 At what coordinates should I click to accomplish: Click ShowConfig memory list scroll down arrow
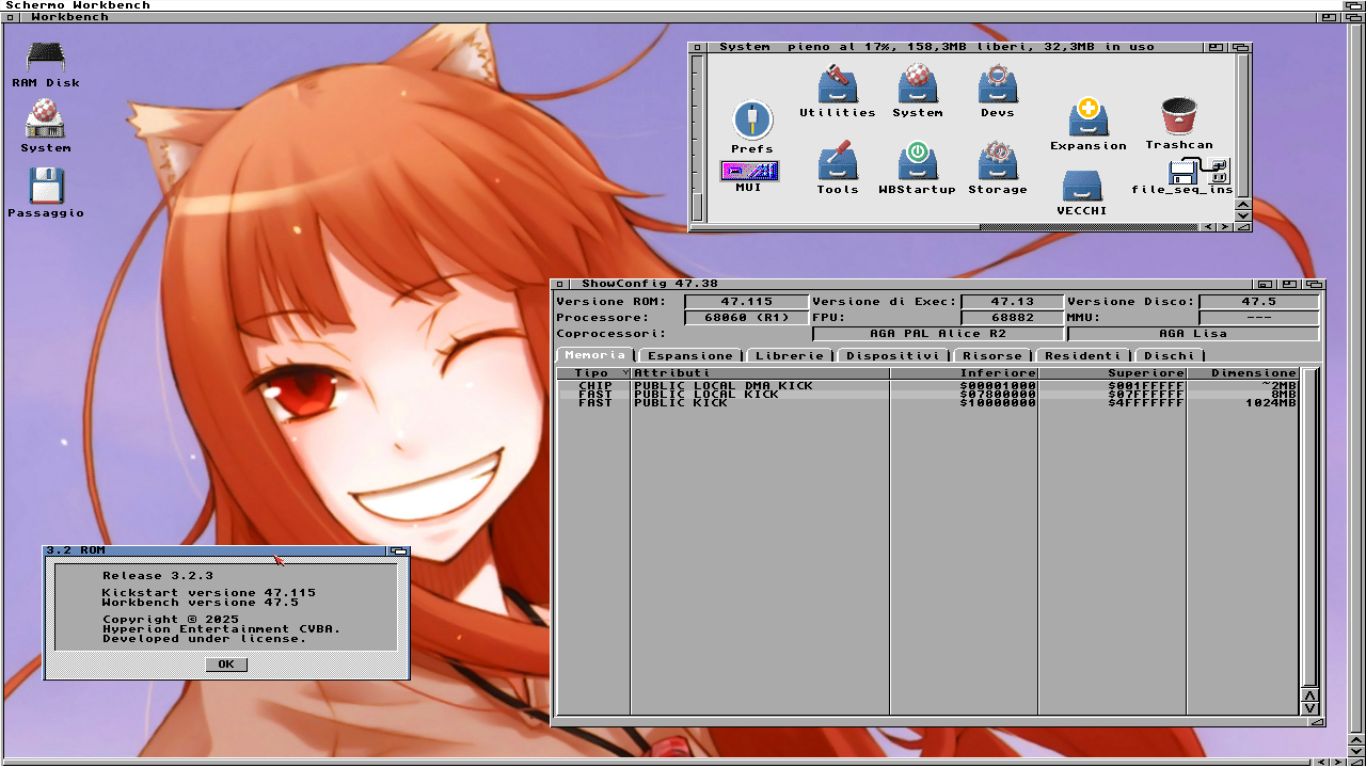pos(1310,708)
